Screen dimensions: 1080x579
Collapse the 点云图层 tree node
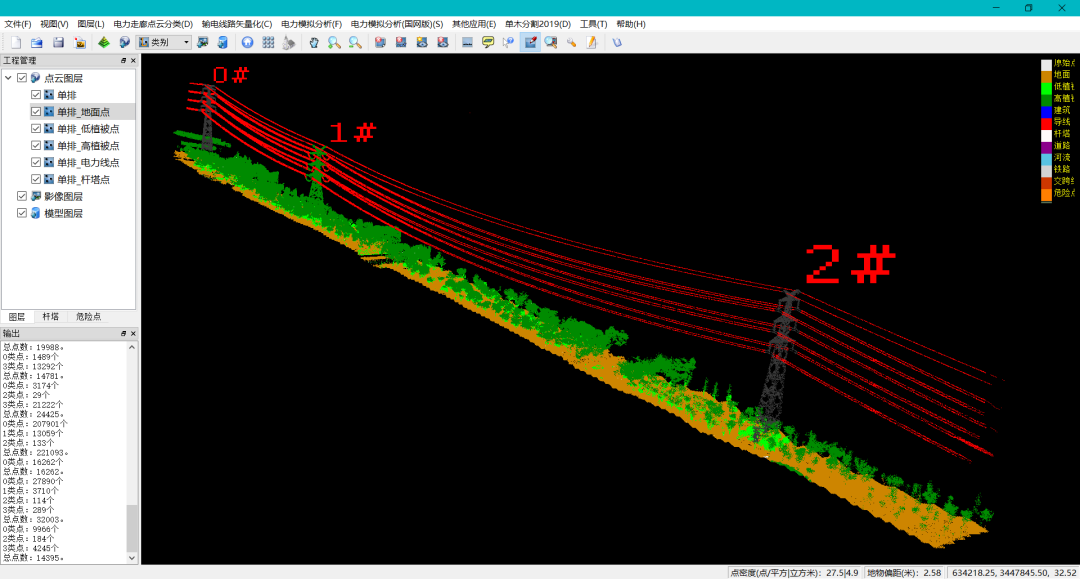click(8, 78)
